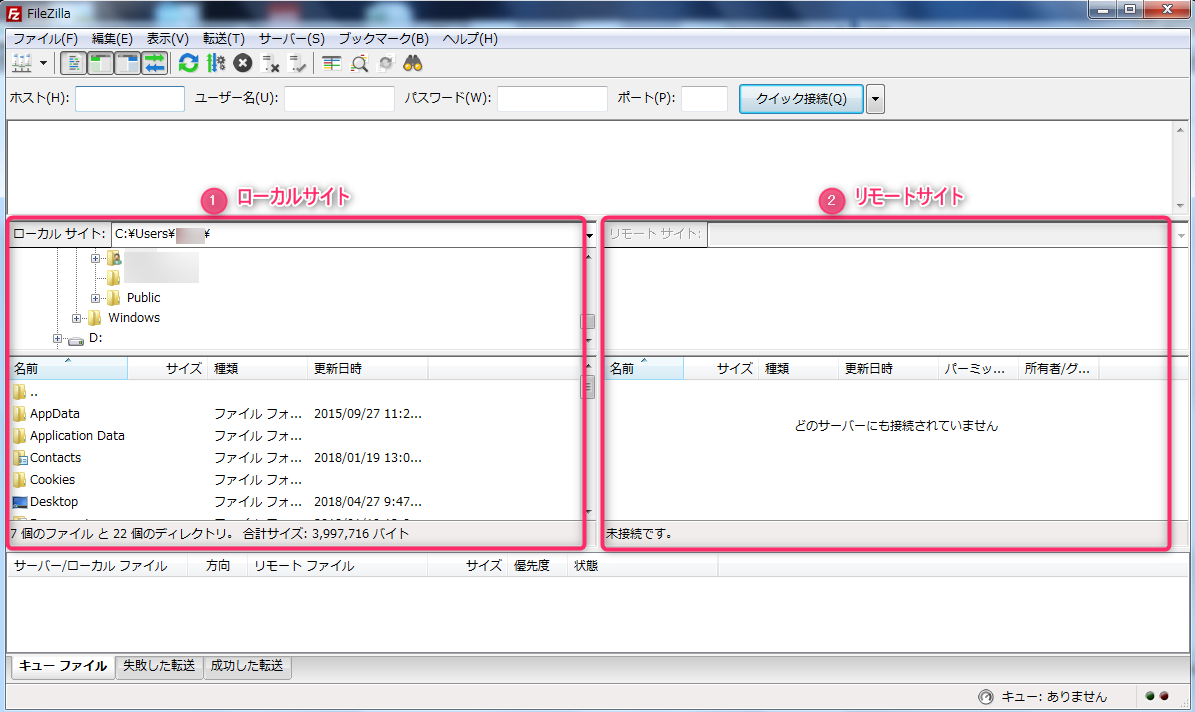Toggle directory comparison
Image resolution: width=1195 pixels, height=712 pixels.
point(359,63)
